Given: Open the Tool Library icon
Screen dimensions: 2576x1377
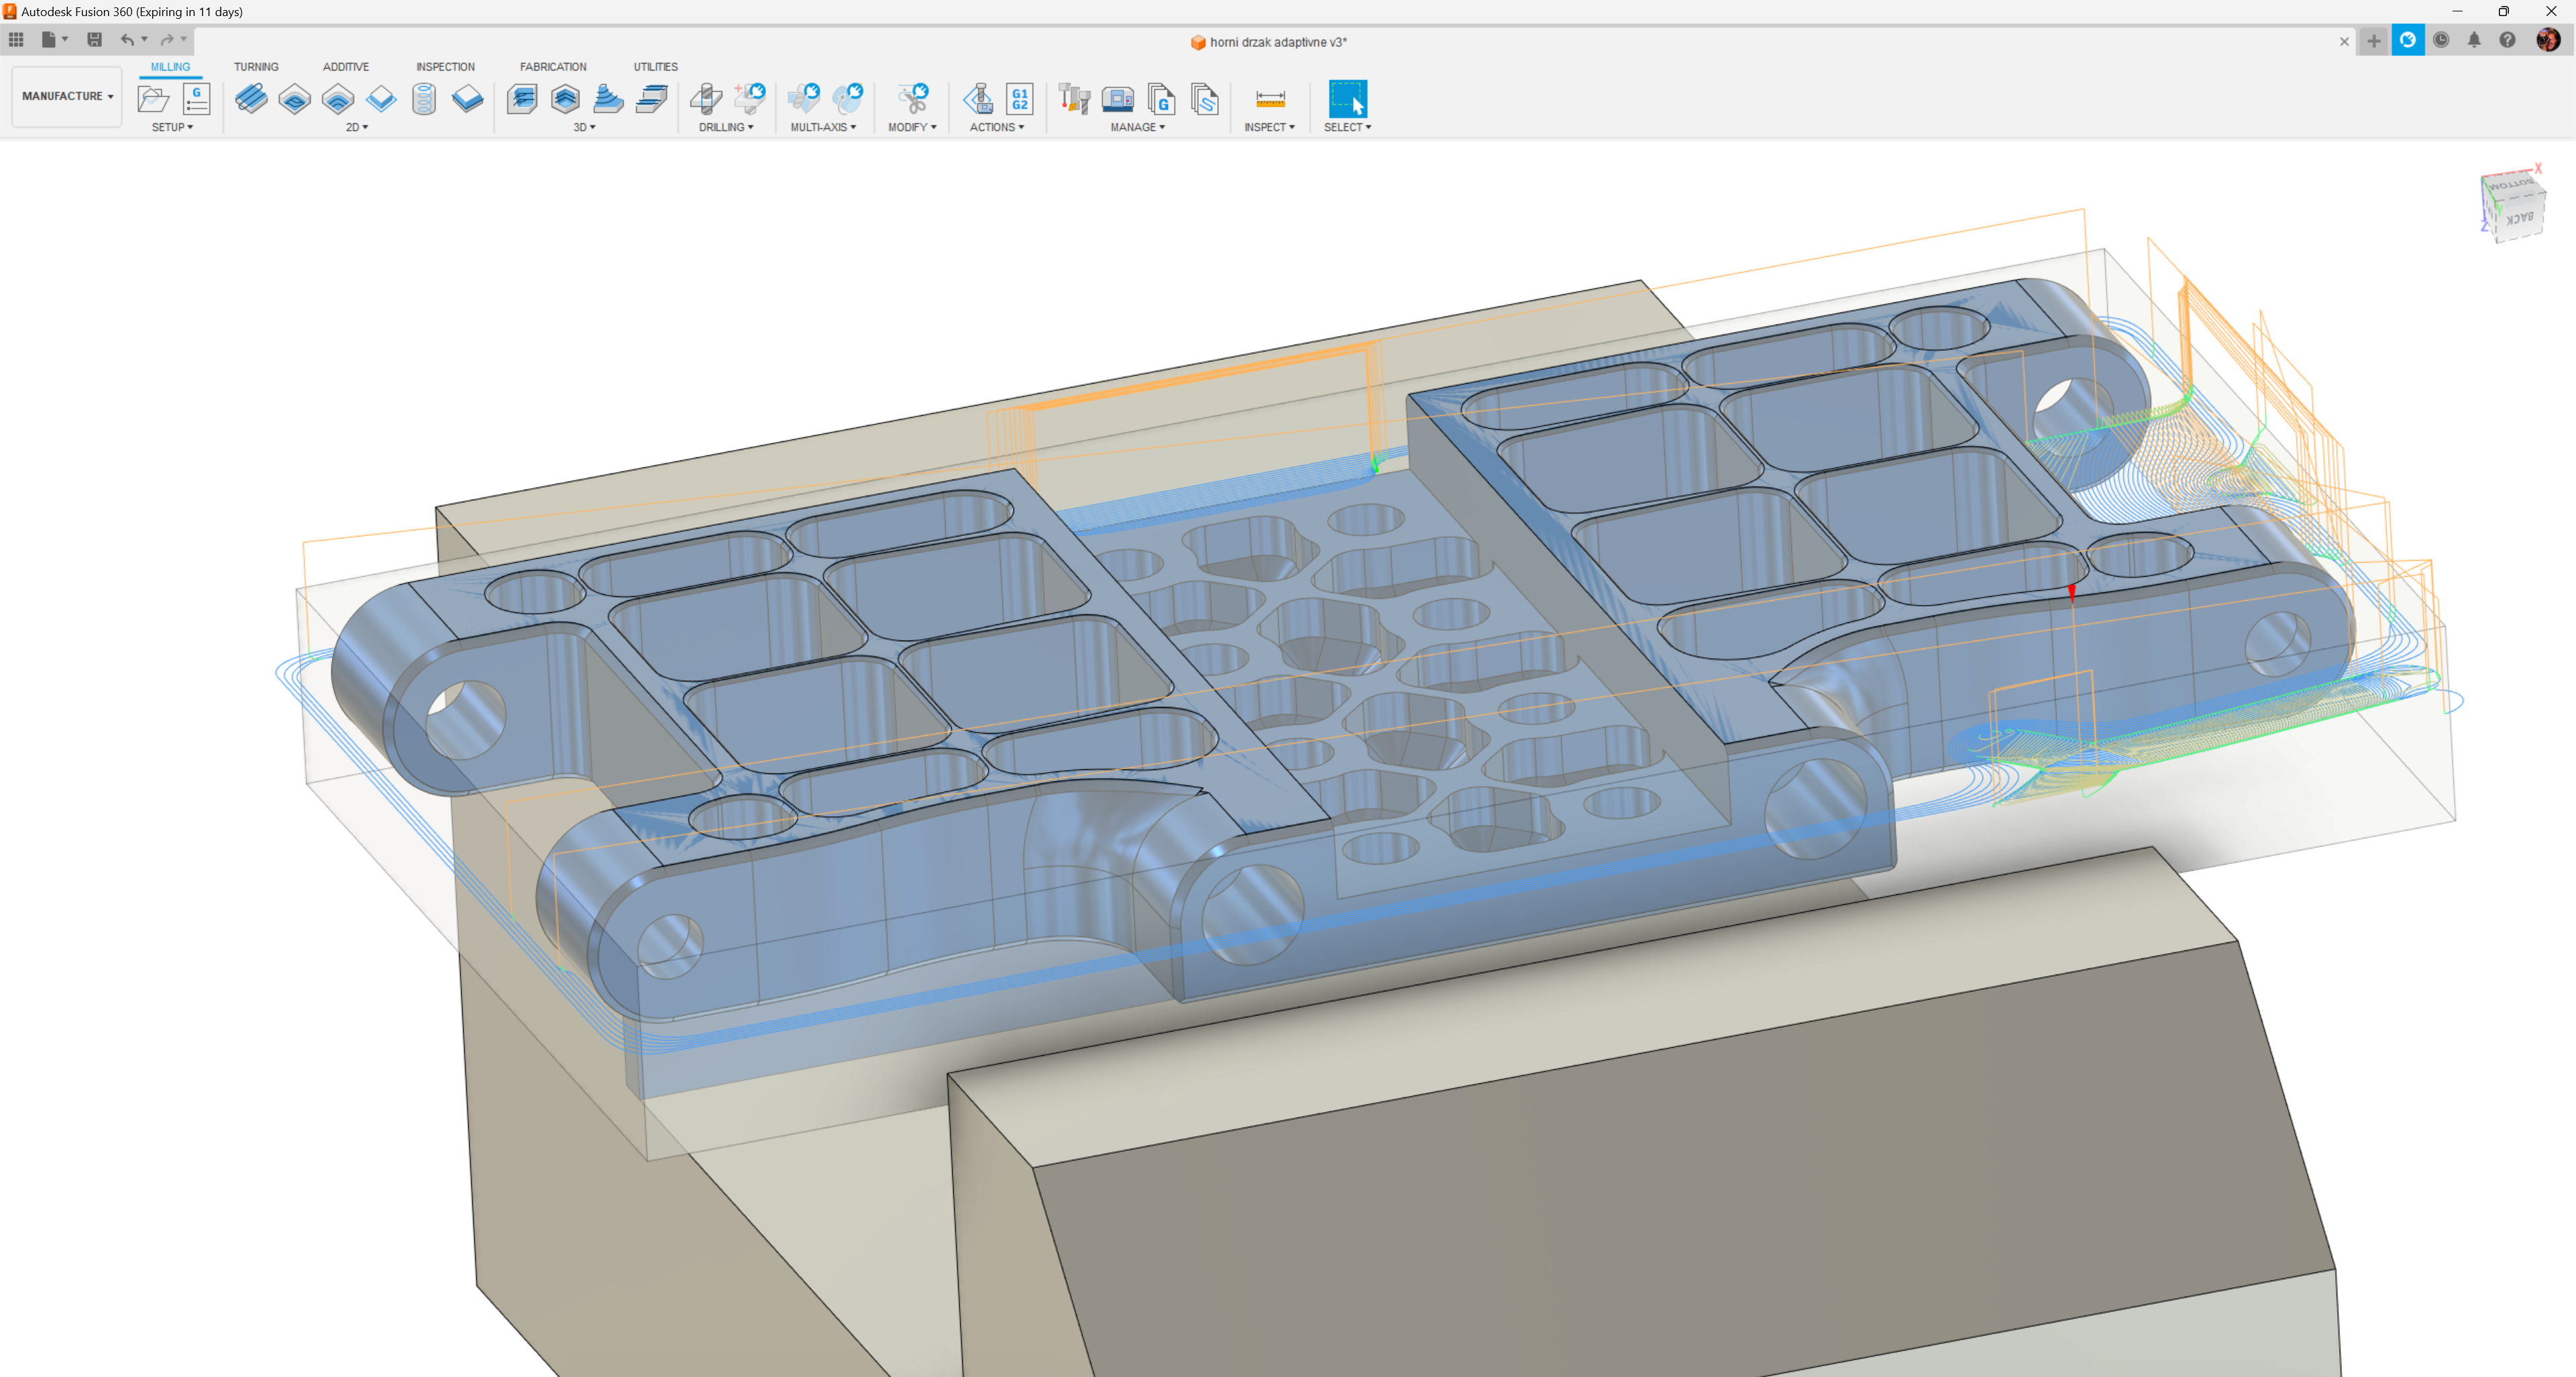Looking at the screenshot, I should [1074, 99].
